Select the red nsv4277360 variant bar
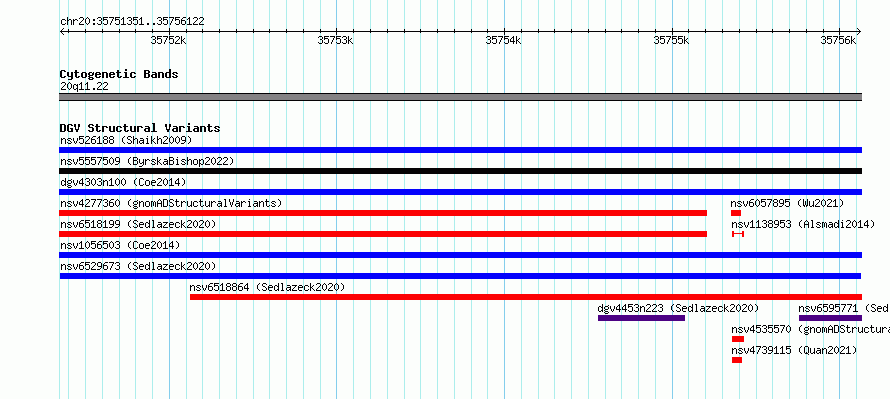The height and width of the screenshot is (399, 890). click(383, 213)
